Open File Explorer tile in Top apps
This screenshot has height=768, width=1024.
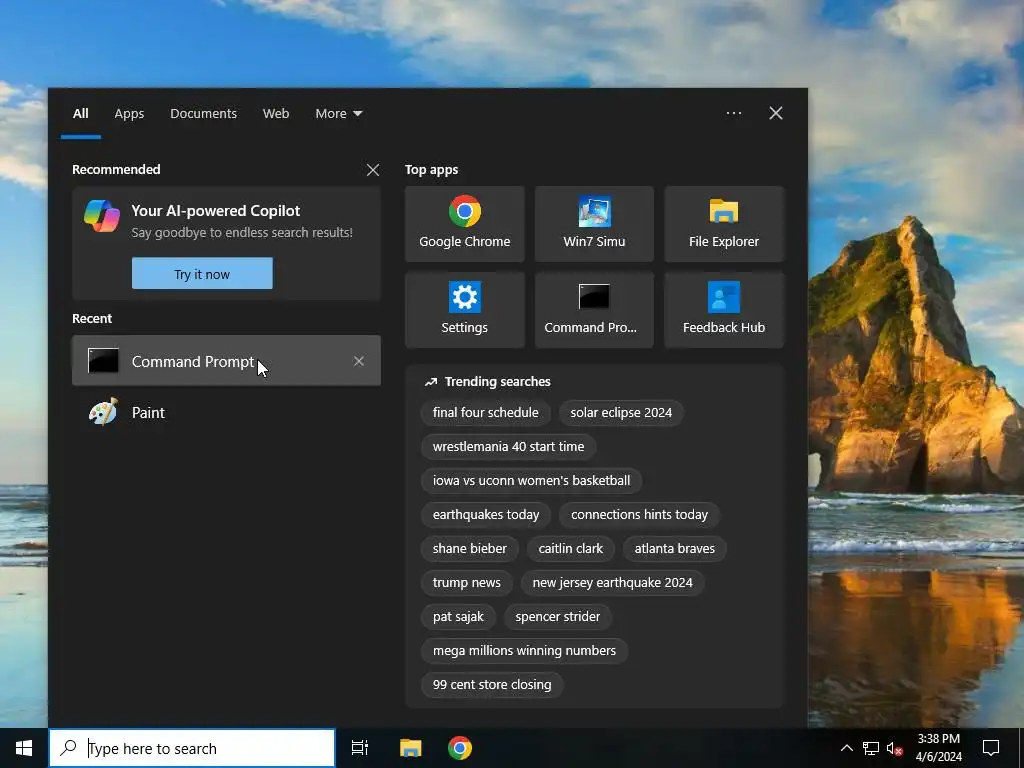tap(724, 224)
